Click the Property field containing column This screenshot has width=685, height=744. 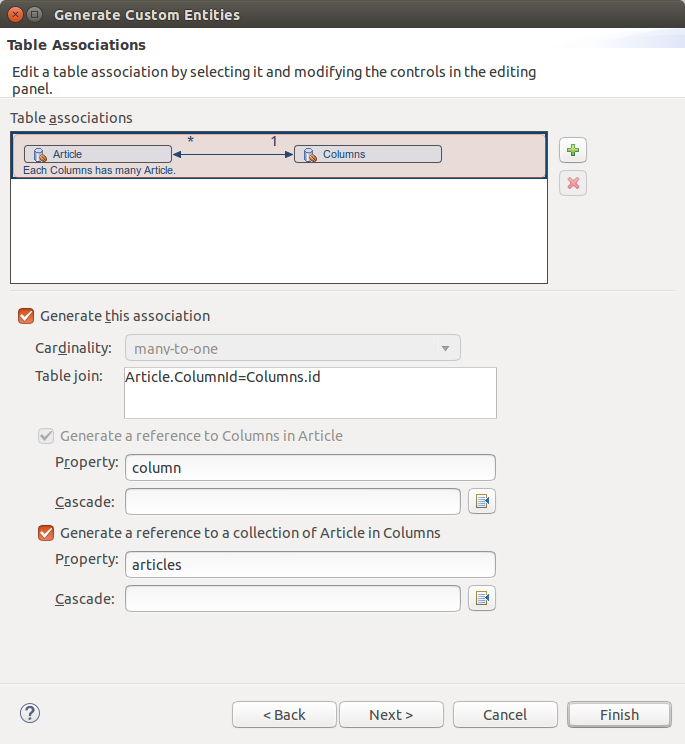(310, 468)
